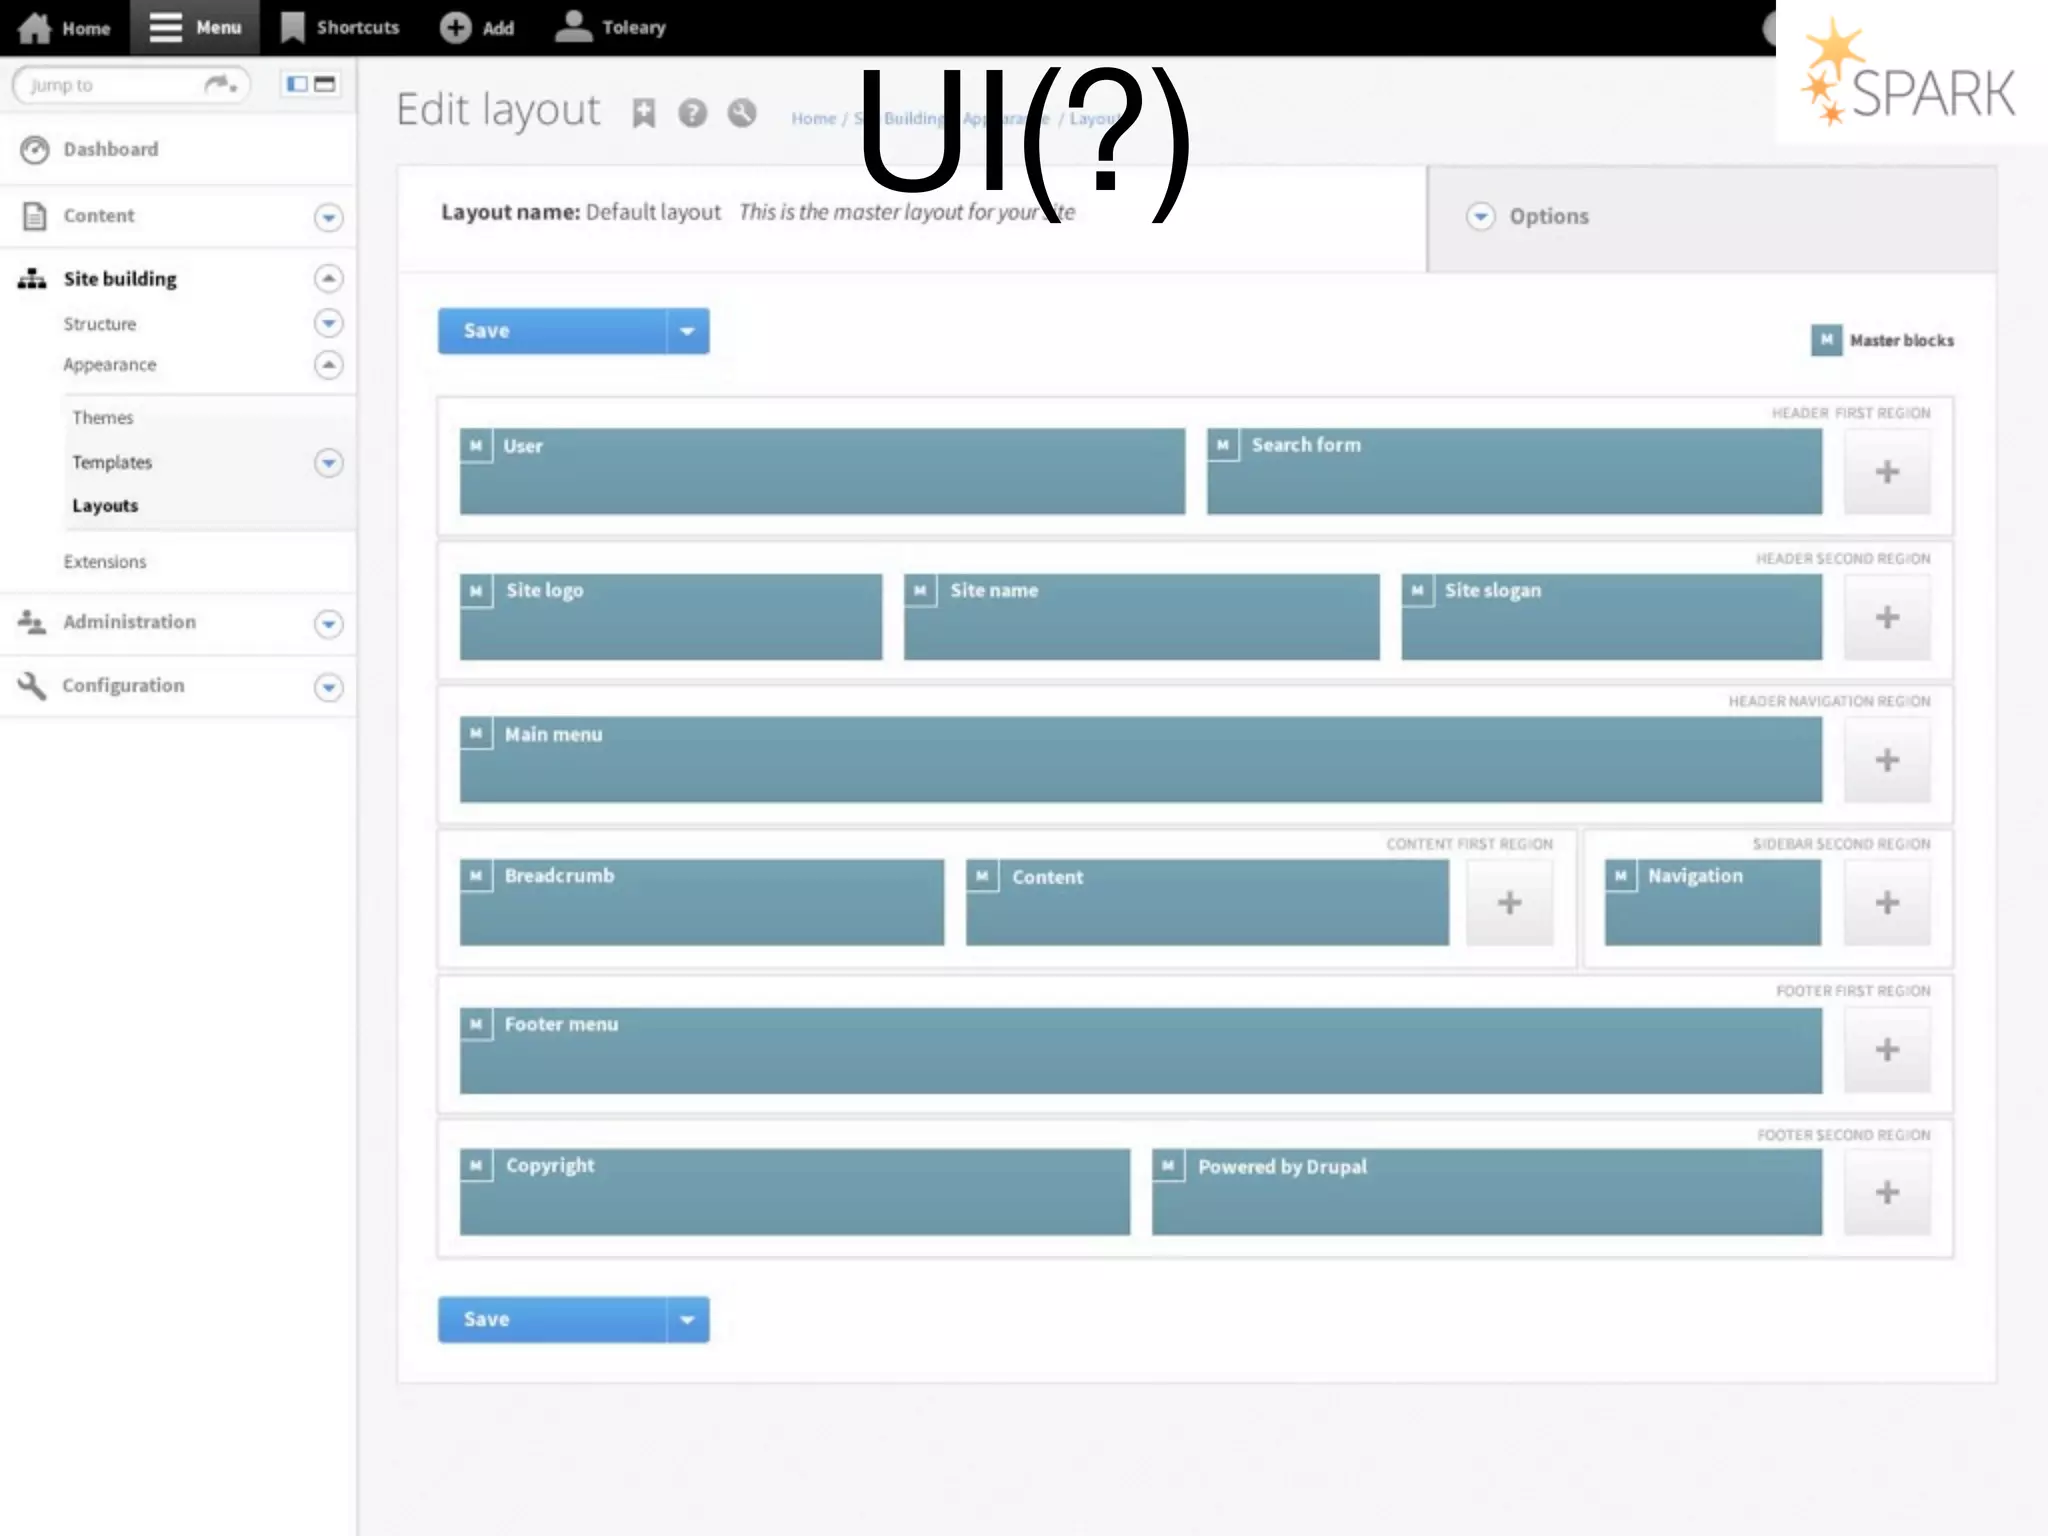
Task: Open Extensions in the sidebar
Action: pos(105,562)
